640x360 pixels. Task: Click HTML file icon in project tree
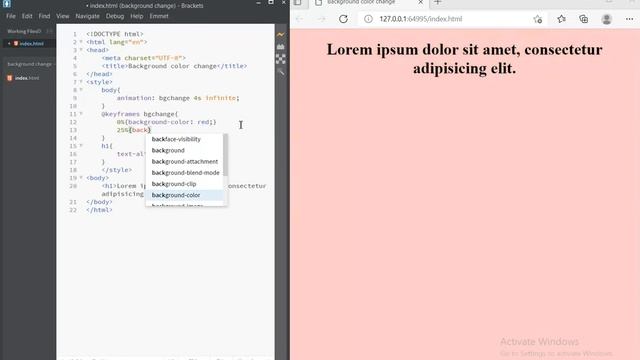(x=10, y=78)
